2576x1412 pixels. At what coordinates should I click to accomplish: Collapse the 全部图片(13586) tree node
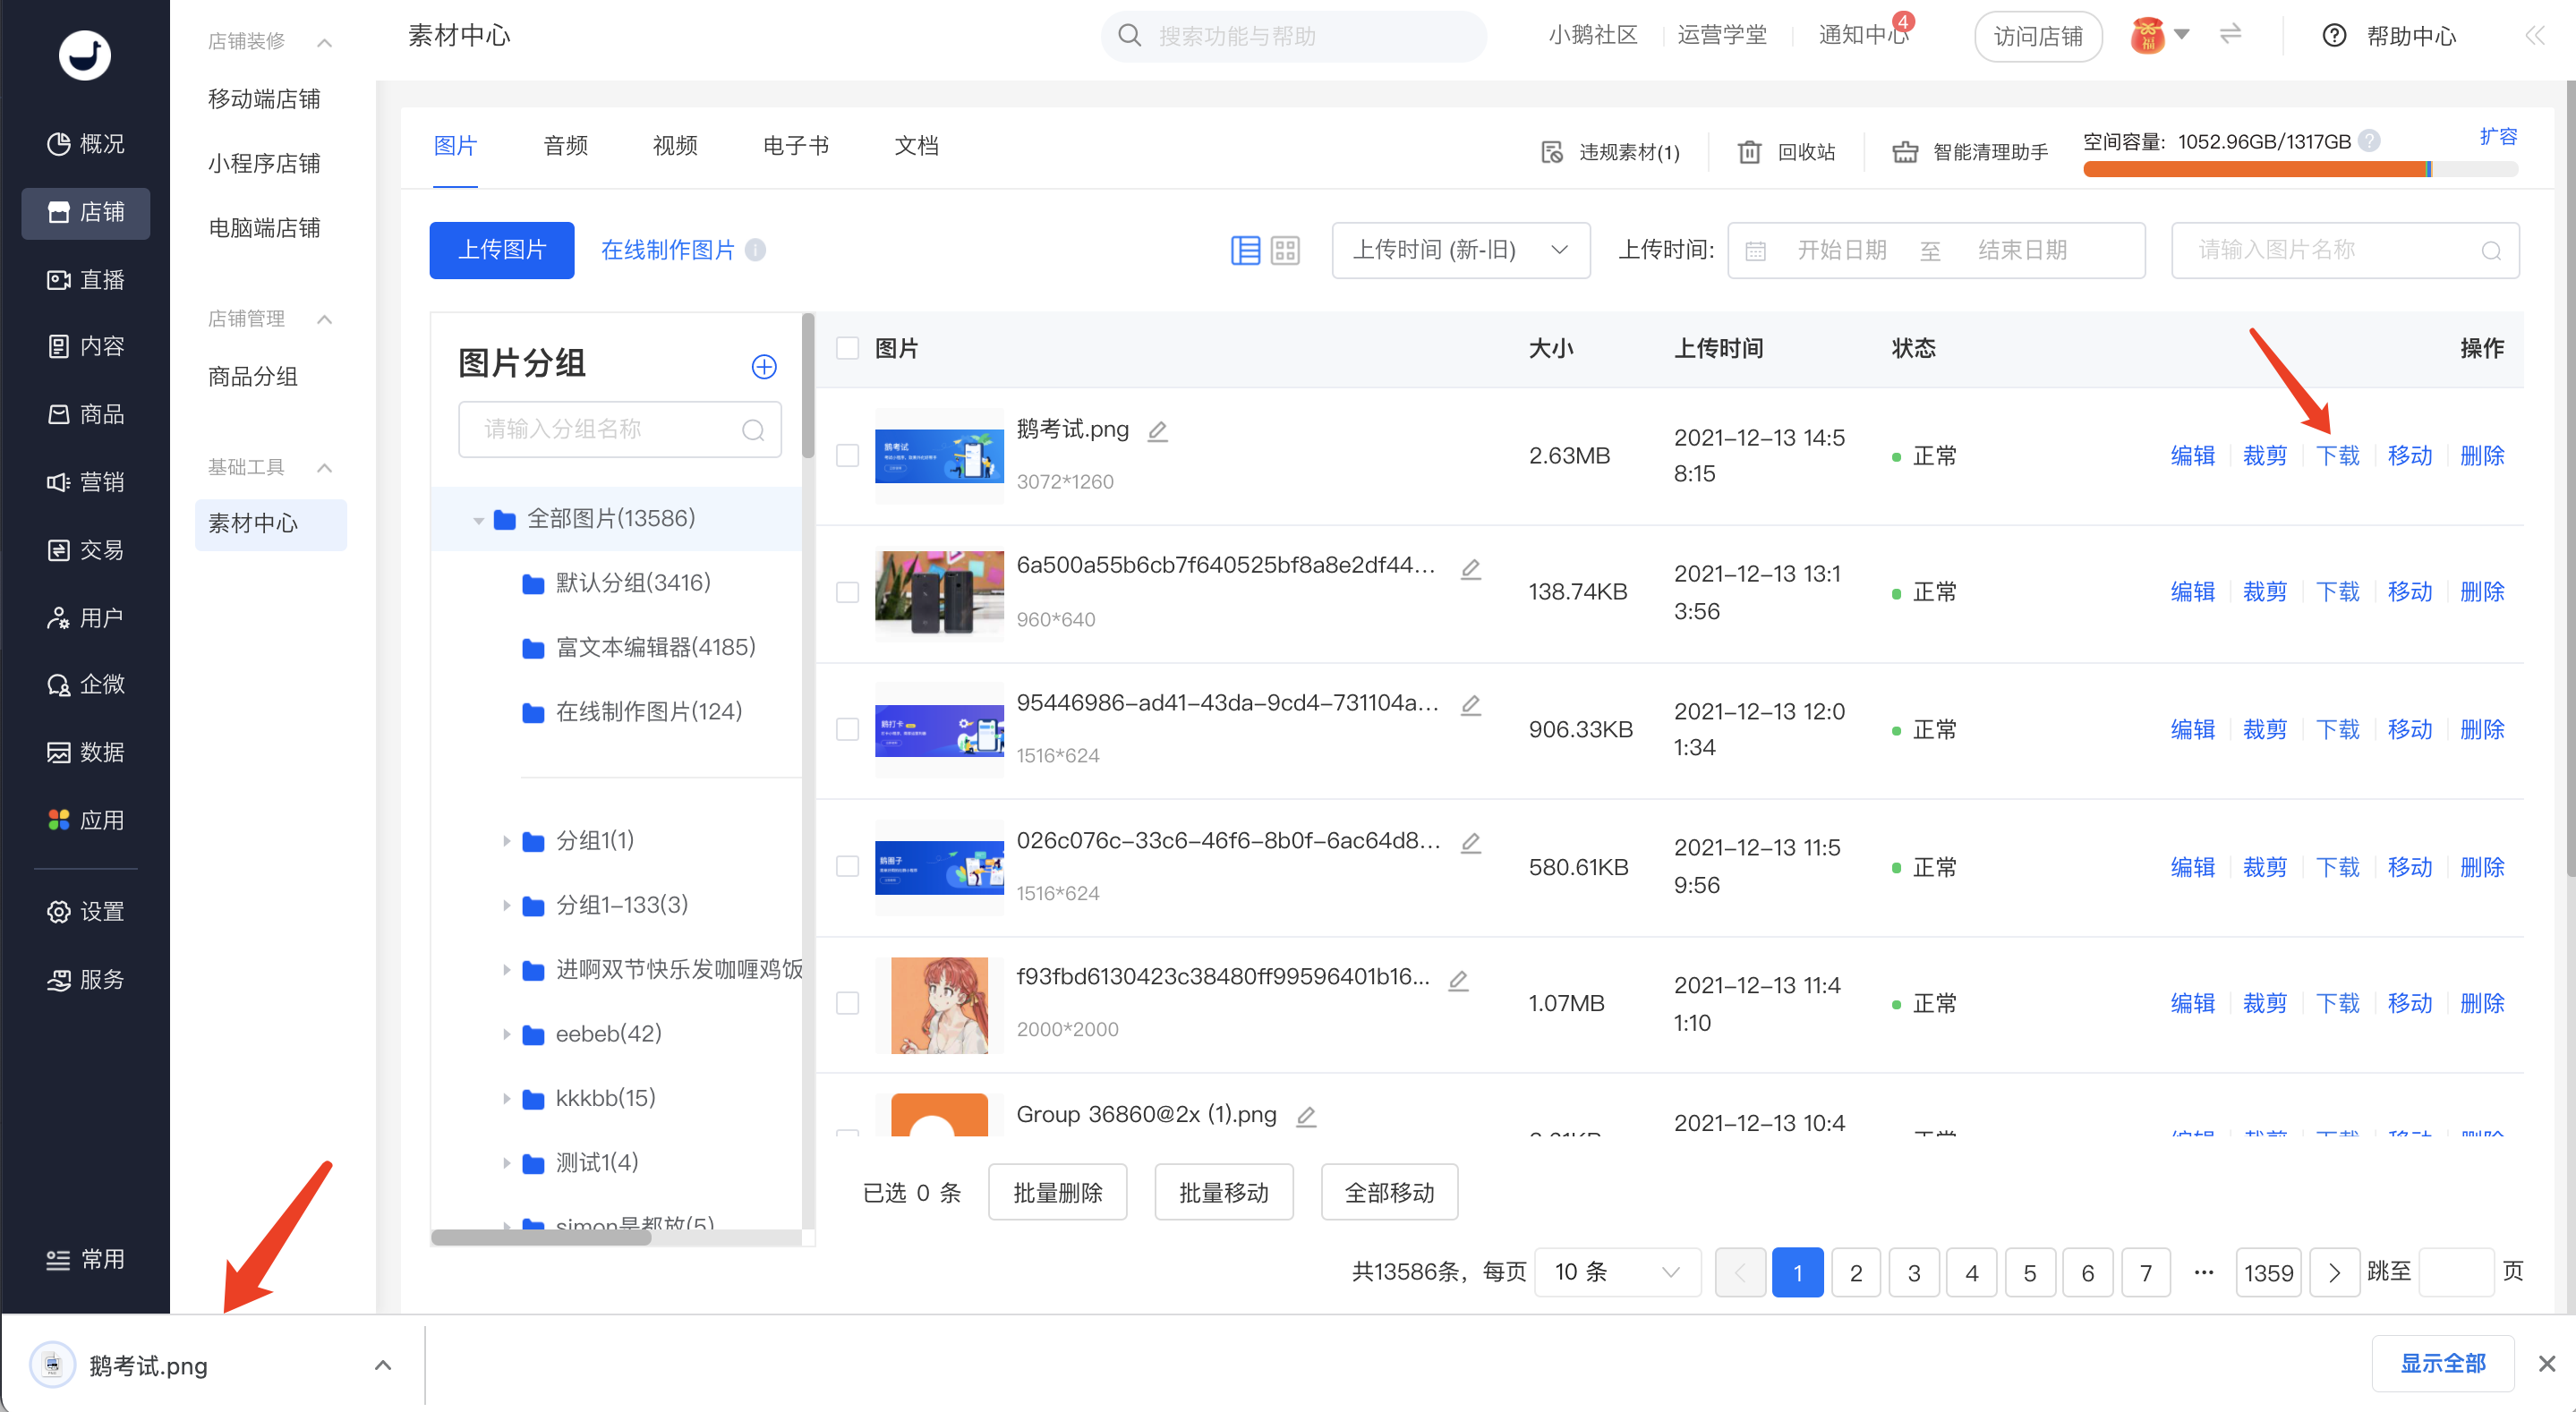(478, 520)
